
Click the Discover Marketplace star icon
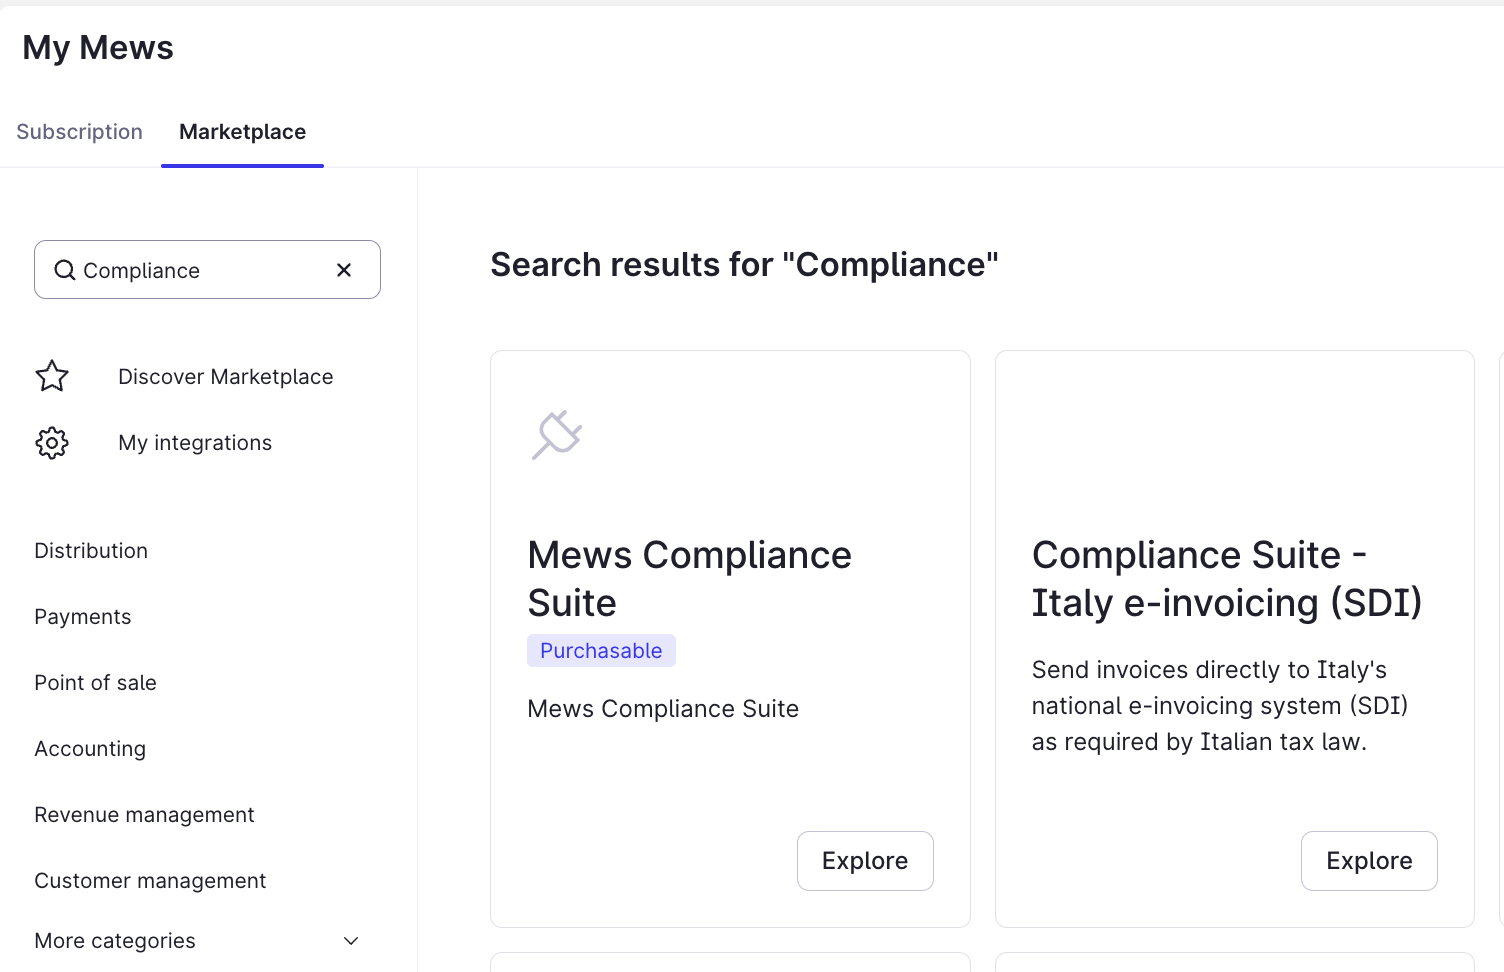(52, 376)
